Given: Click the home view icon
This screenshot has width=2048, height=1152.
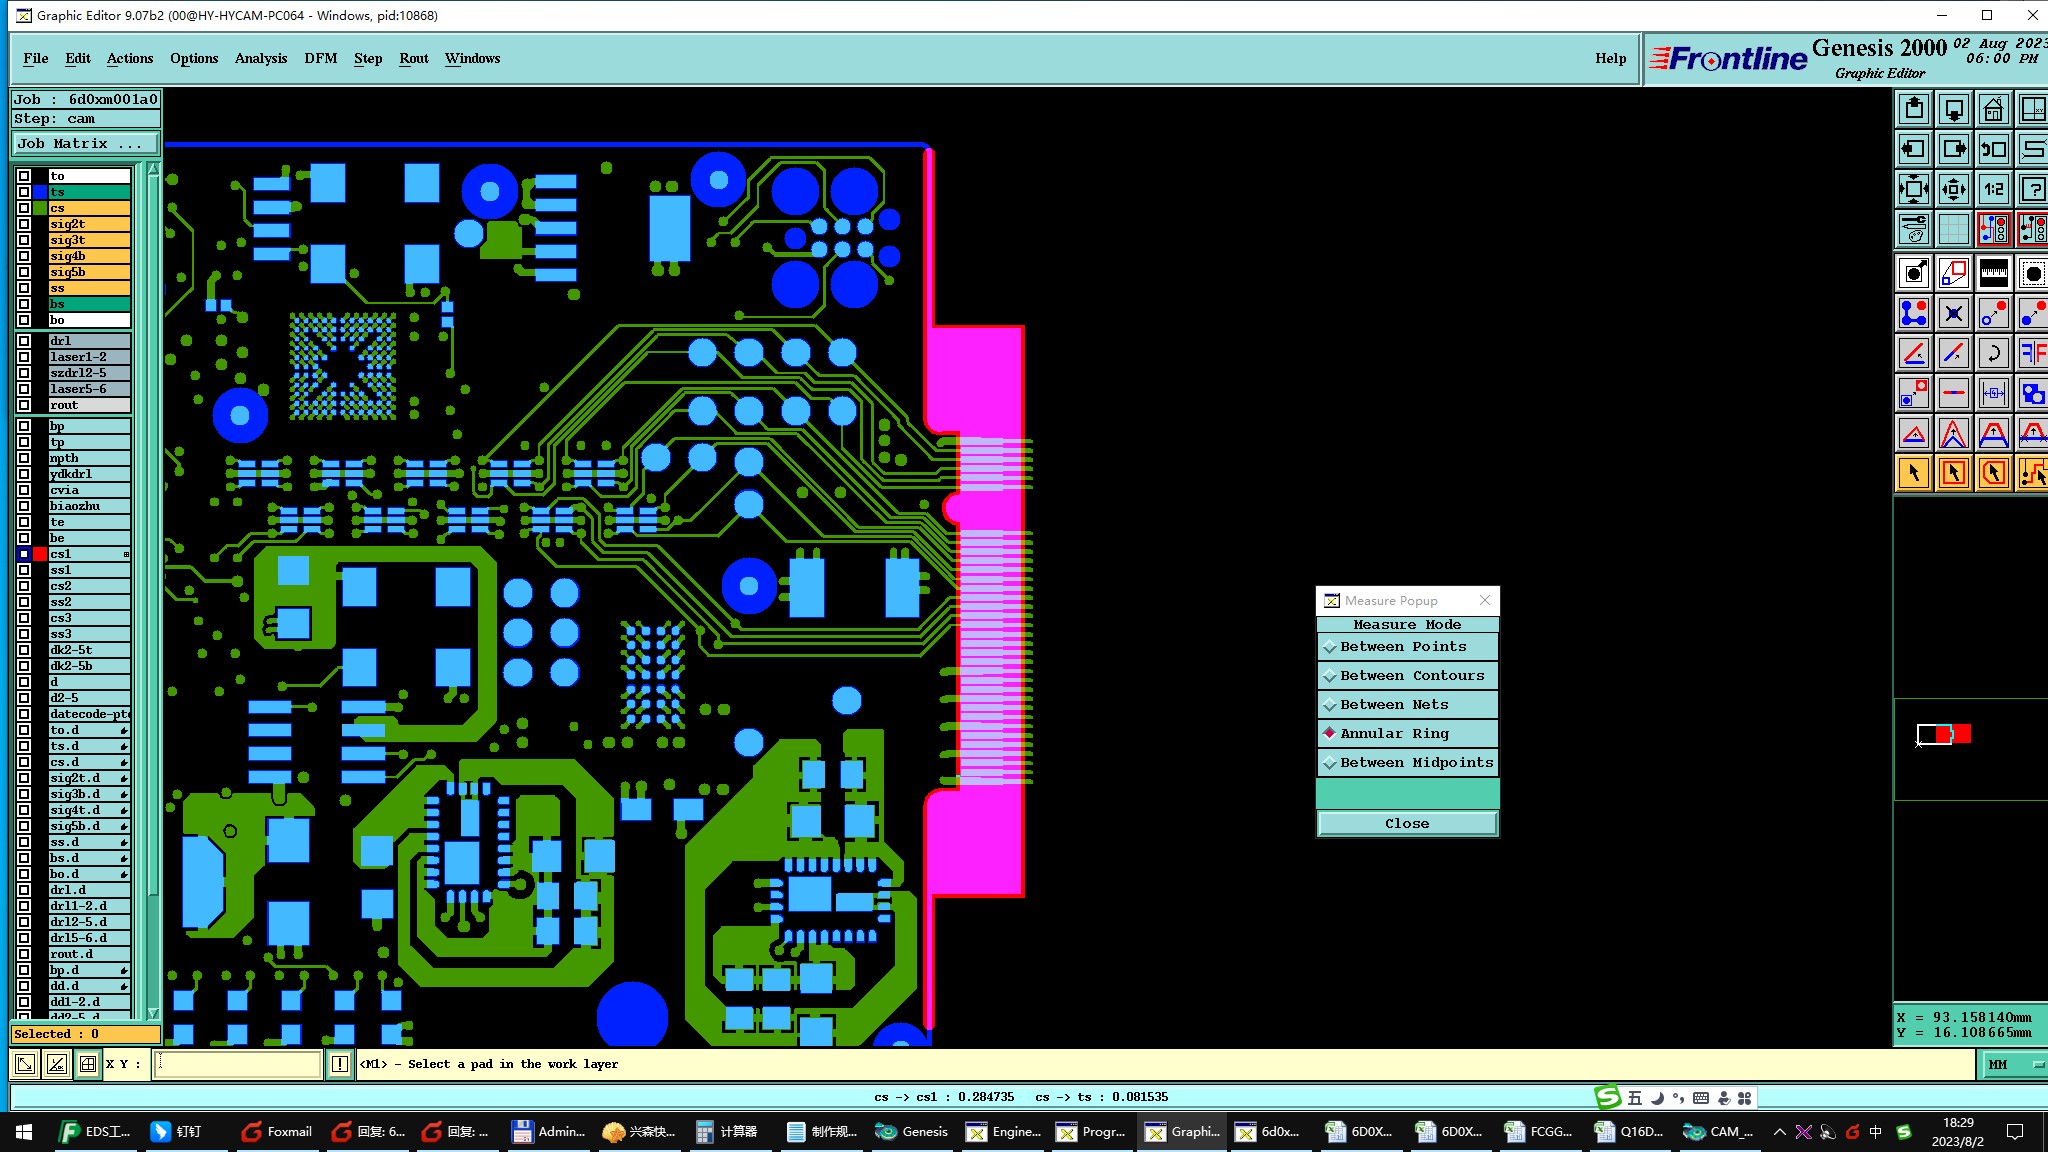Looking at the screenshot, I should pos(1993,109).
